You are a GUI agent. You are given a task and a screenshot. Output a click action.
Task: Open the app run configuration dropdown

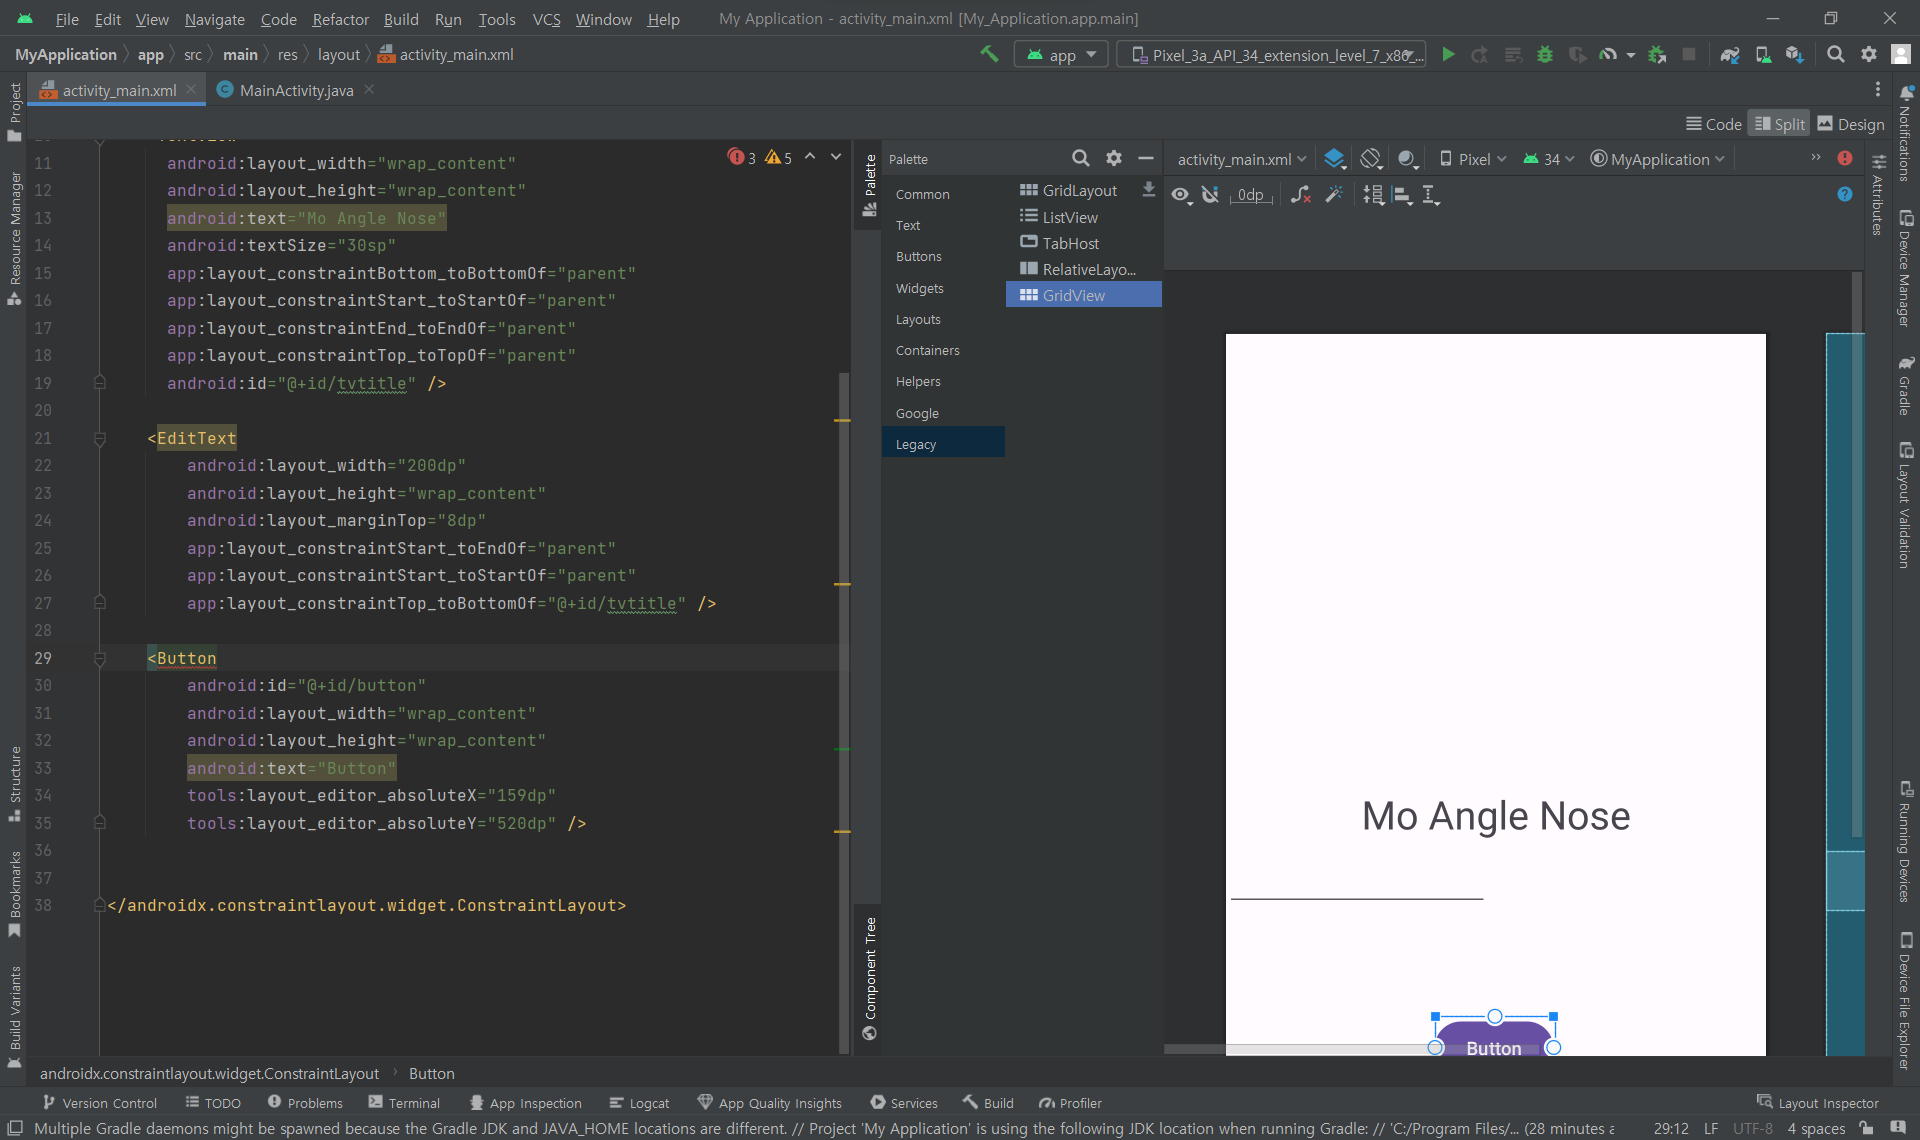pos(1061,55)
